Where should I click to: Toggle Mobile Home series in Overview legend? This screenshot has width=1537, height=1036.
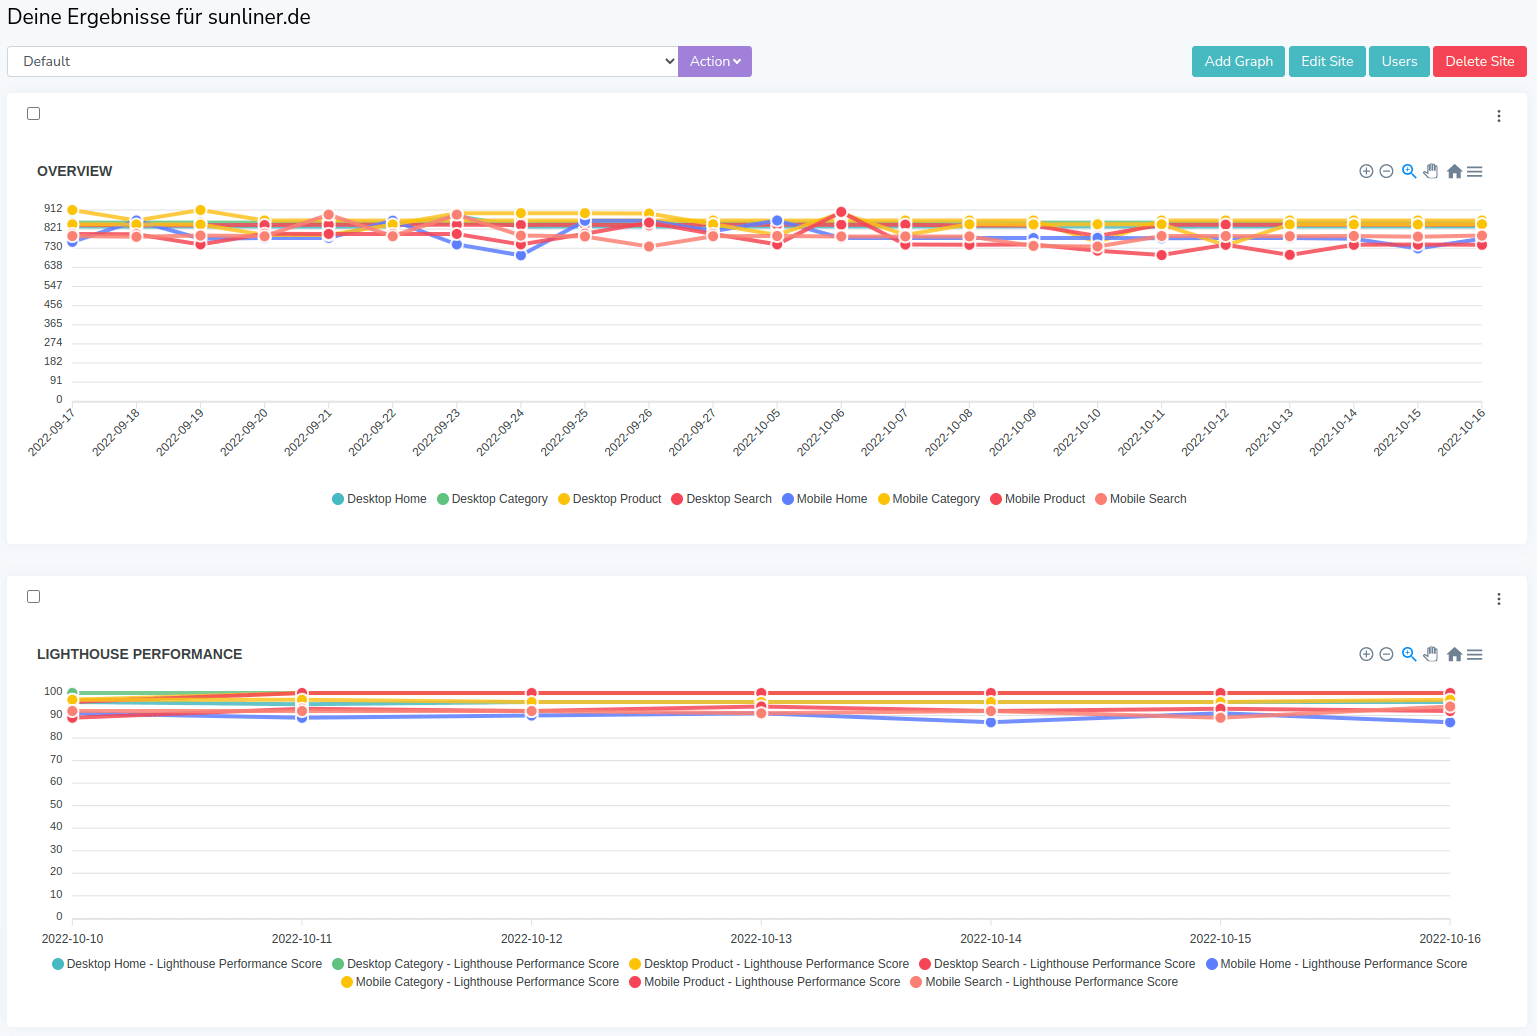click(x=825, y=499)
